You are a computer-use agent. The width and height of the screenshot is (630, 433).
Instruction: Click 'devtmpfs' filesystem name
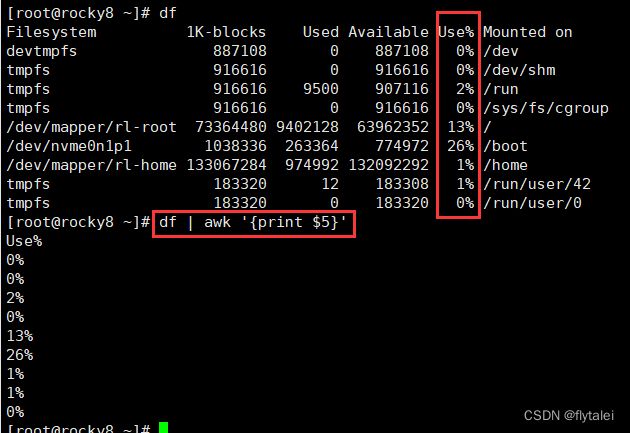tap(42, 51)
